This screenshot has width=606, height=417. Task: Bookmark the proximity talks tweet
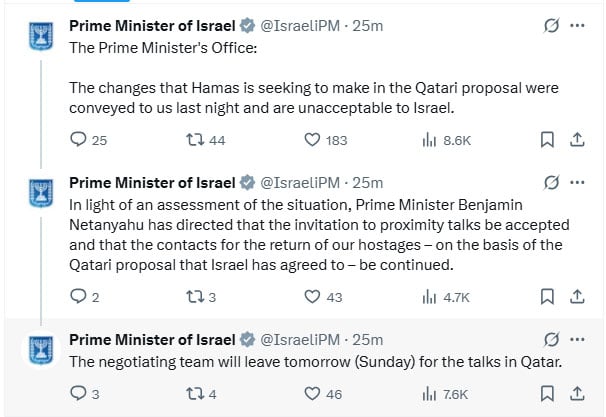547,297
